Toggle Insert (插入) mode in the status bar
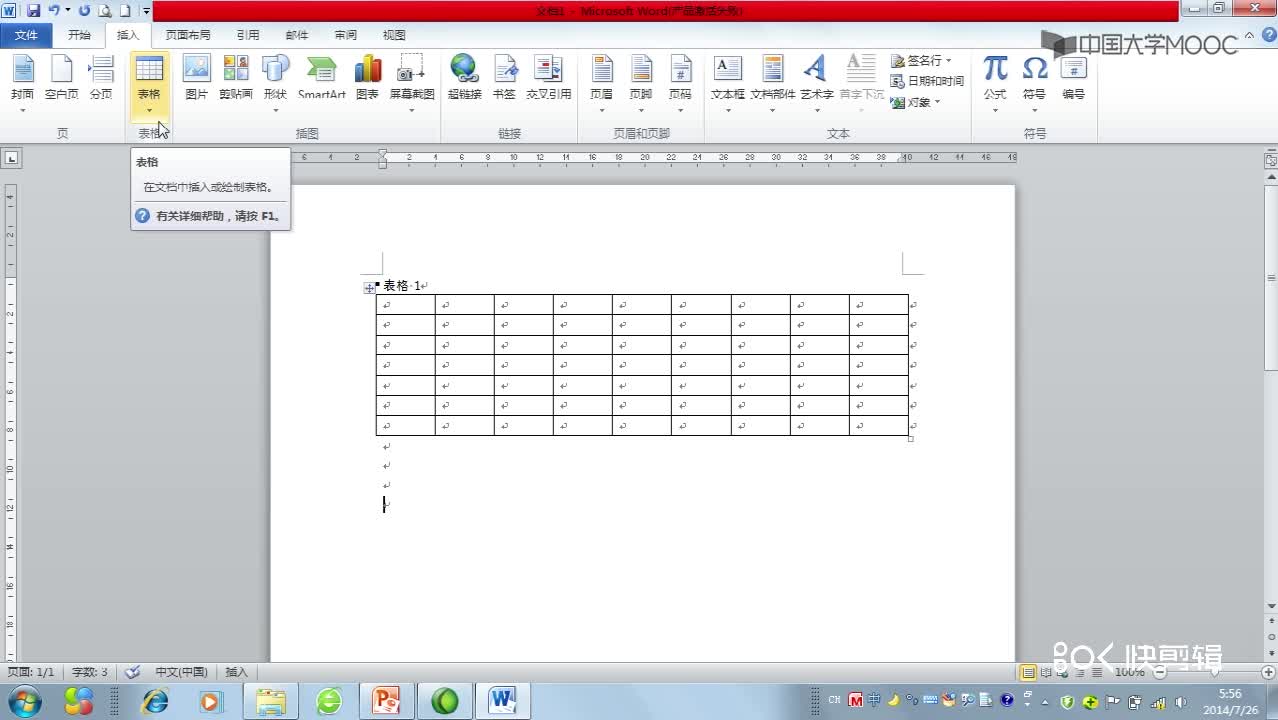This screenshot has height=720, width=1278. [x=236, y=672]
